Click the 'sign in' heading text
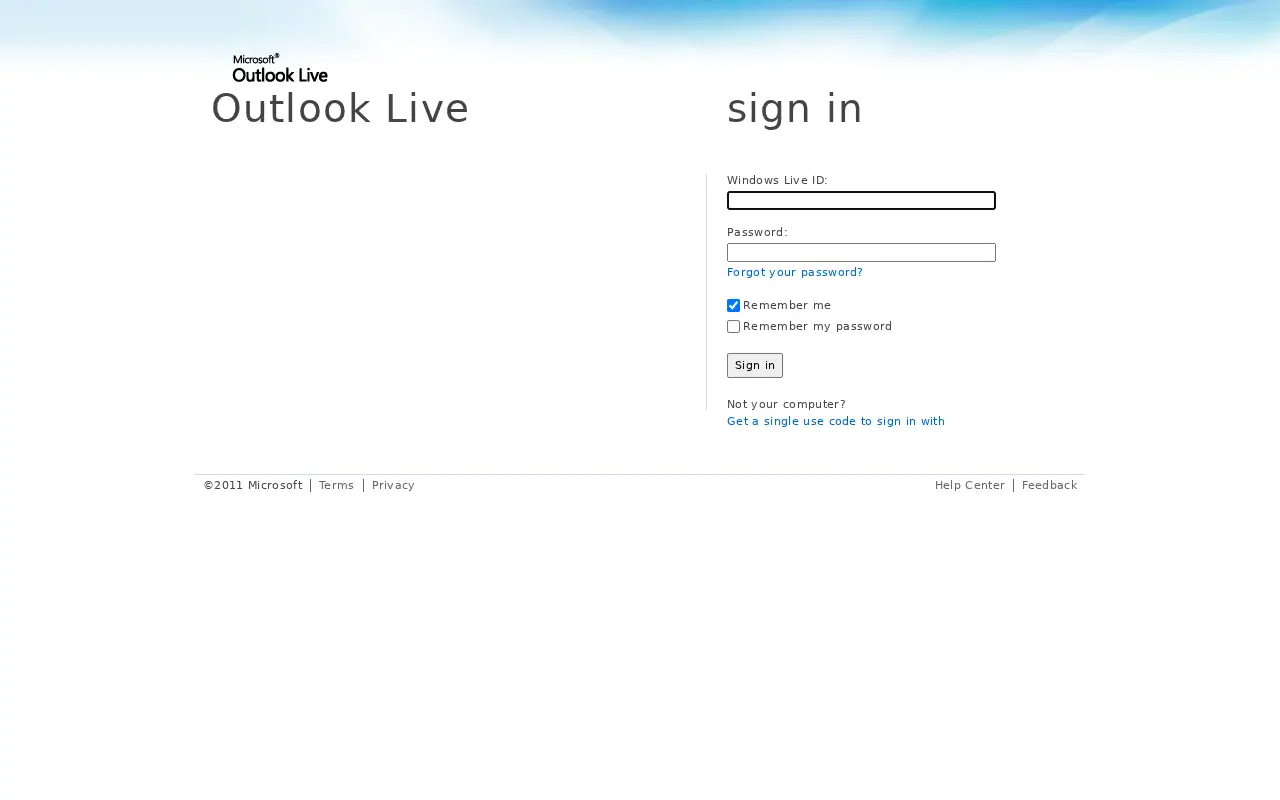Image resolution: width=1280 pixels, height=800 pixels. point(795,109)
